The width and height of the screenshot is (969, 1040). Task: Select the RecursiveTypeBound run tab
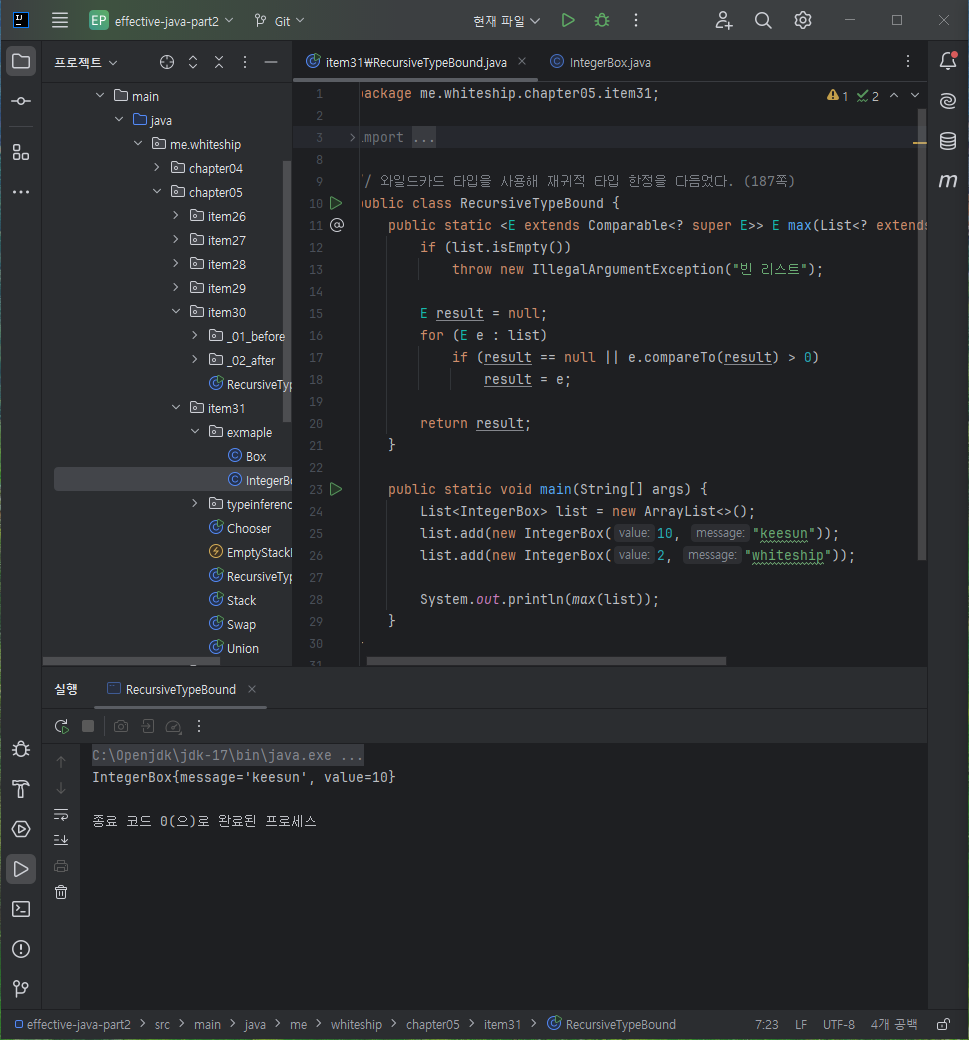click(181, 689)
